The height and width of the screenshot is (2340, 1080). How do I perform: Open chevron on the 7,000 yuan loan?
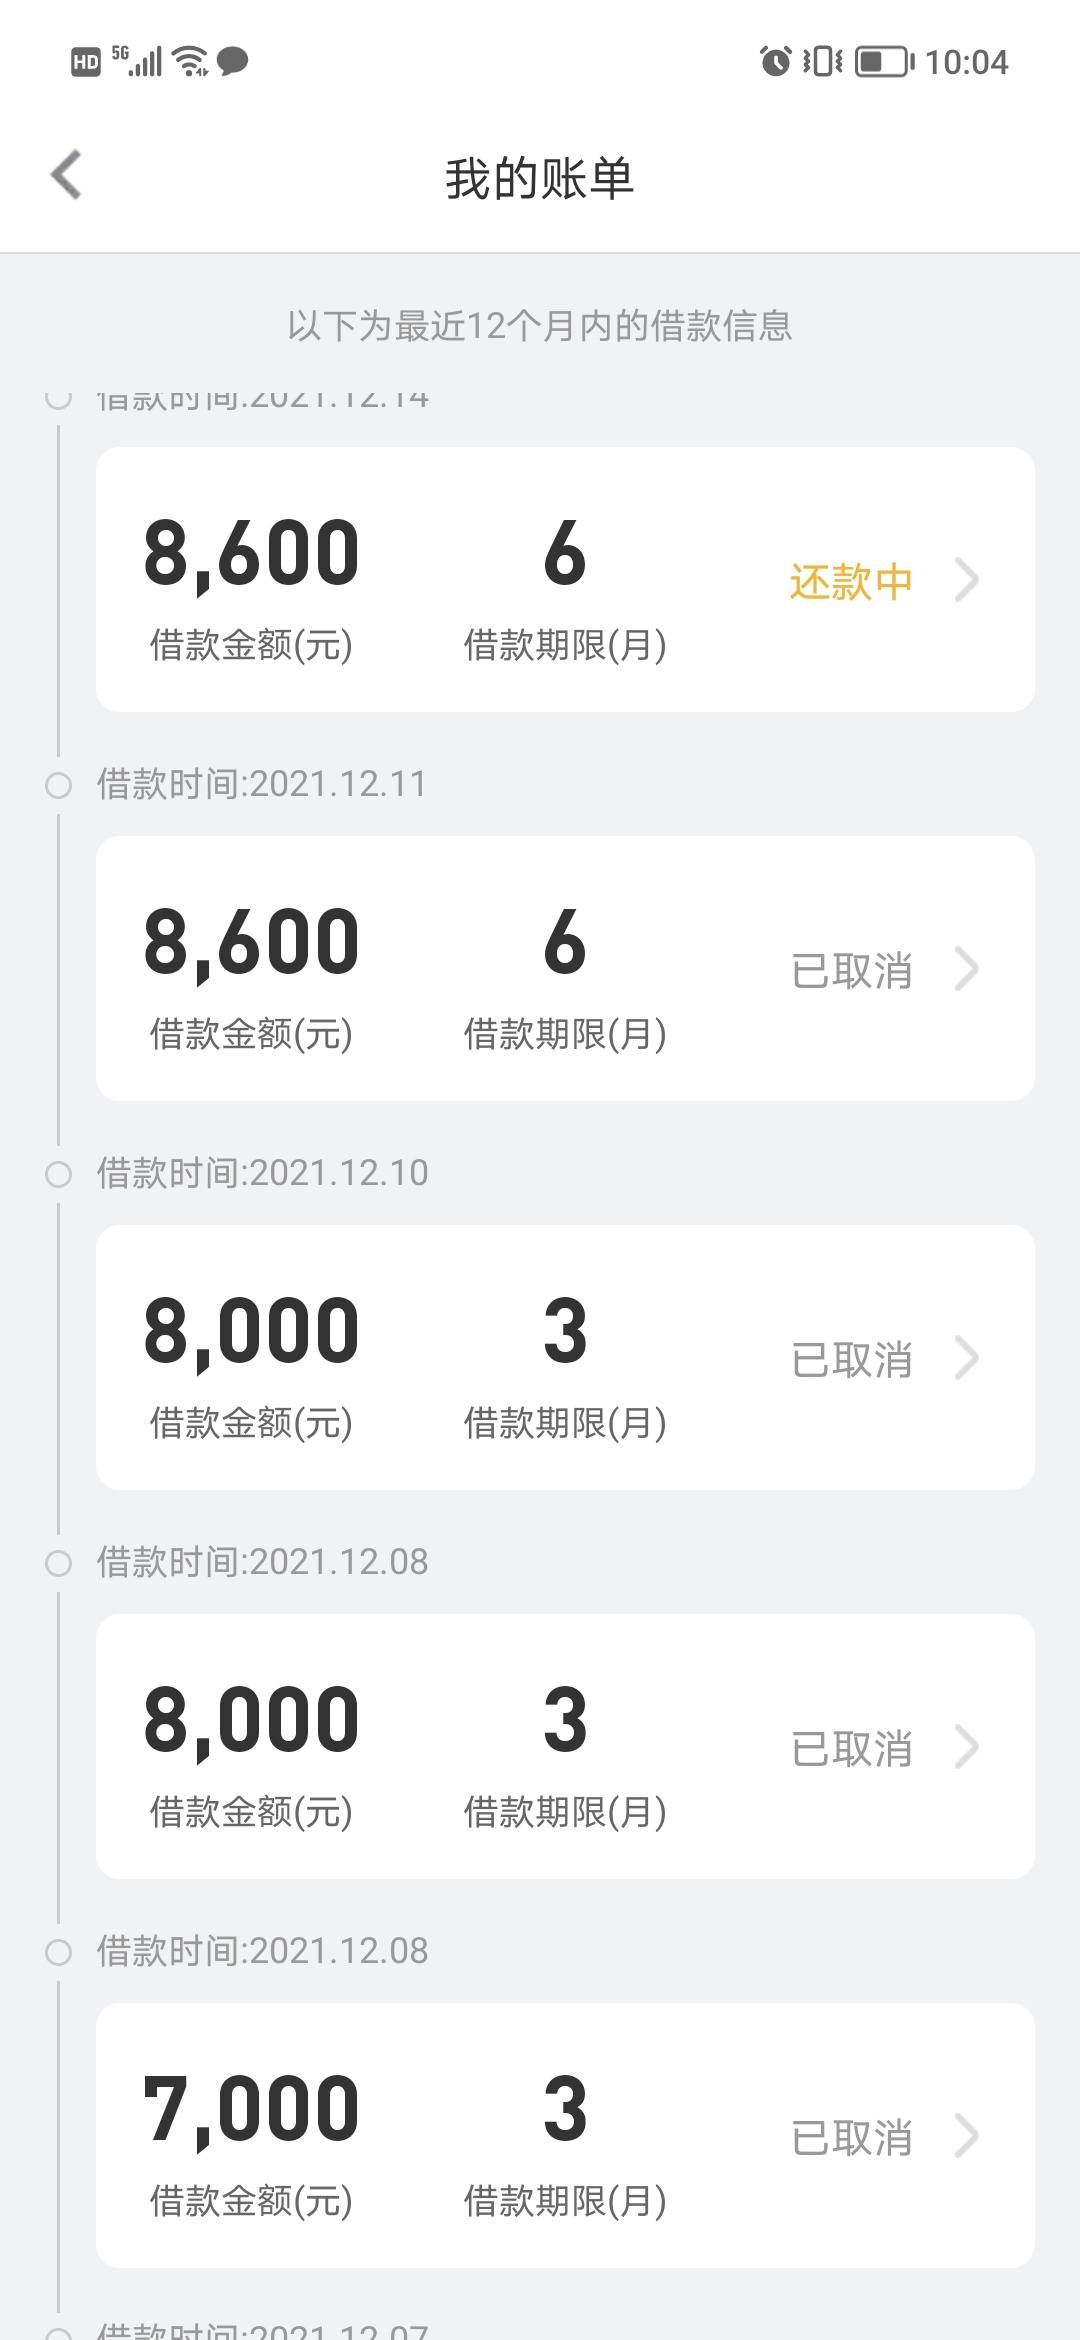coord(966,2136)
